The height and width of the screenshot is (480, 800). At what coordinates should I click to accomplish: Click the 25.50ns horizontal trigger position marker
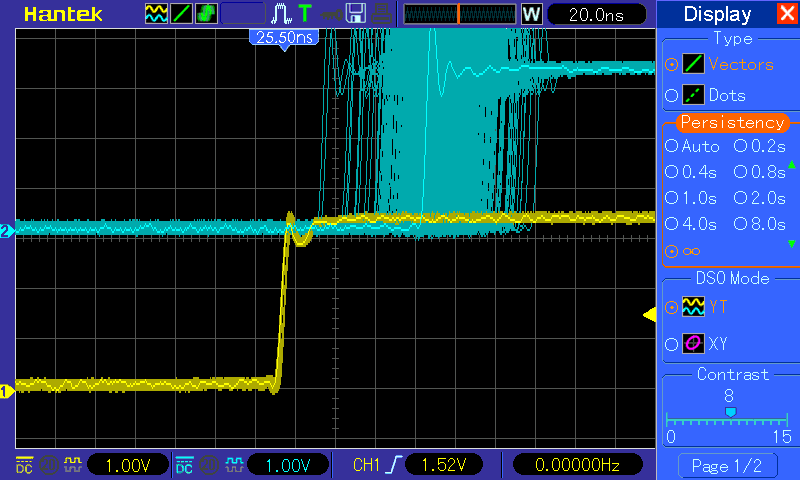(x=284, y=38)
